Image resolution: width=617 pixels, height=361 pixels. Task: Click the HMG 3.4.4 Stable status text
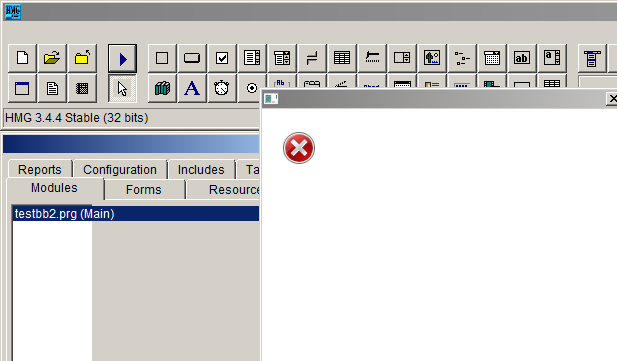[77, 118]
